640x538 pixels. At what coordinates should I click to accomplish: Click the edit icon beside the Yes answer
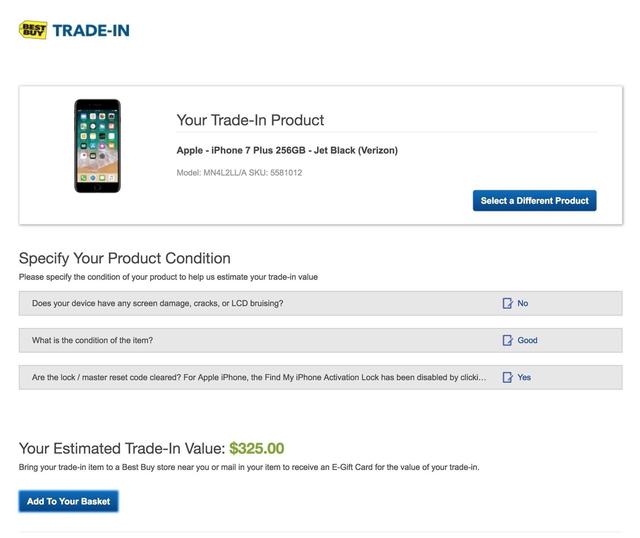tap(508, 378)
